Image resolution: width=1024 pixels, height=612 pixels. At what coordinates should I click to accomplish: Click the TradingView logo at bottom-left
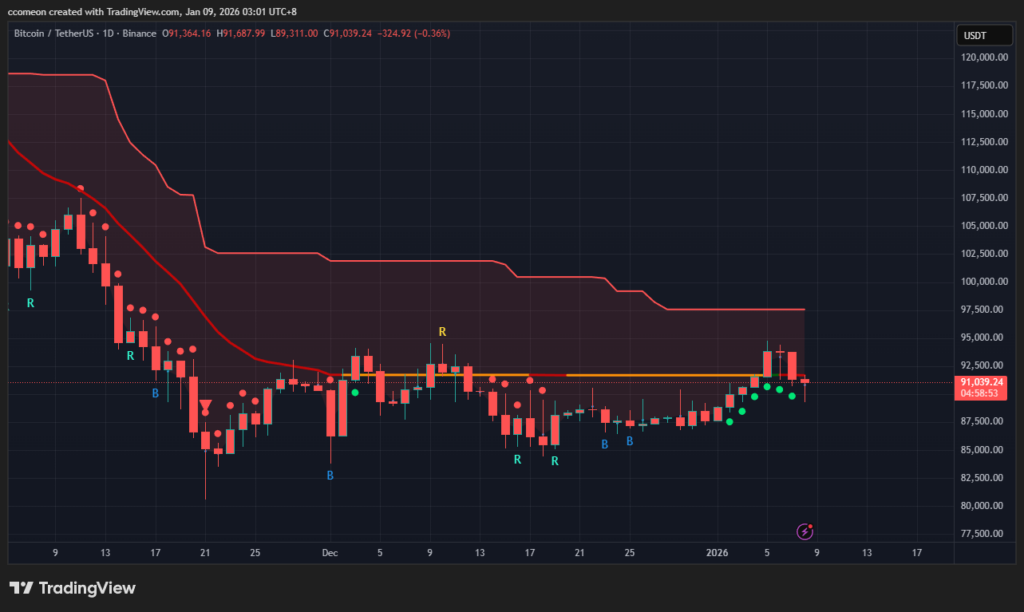[x=72, y=588]
